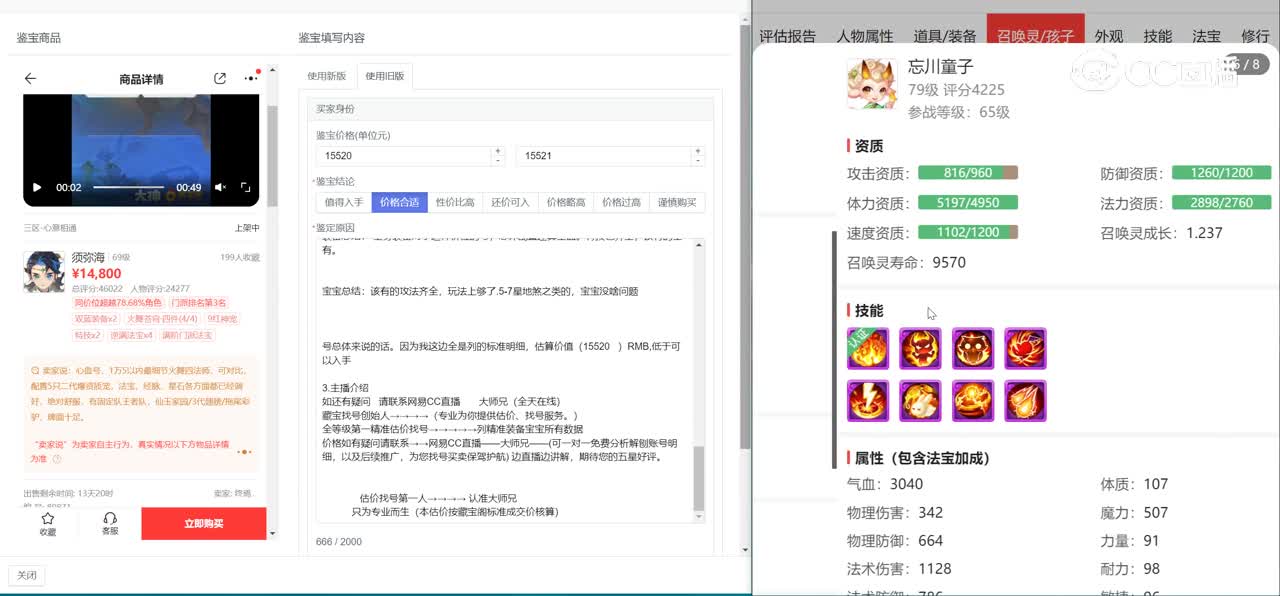Play the product preview video
This screenshot has width=1280, height=596.
37,187
